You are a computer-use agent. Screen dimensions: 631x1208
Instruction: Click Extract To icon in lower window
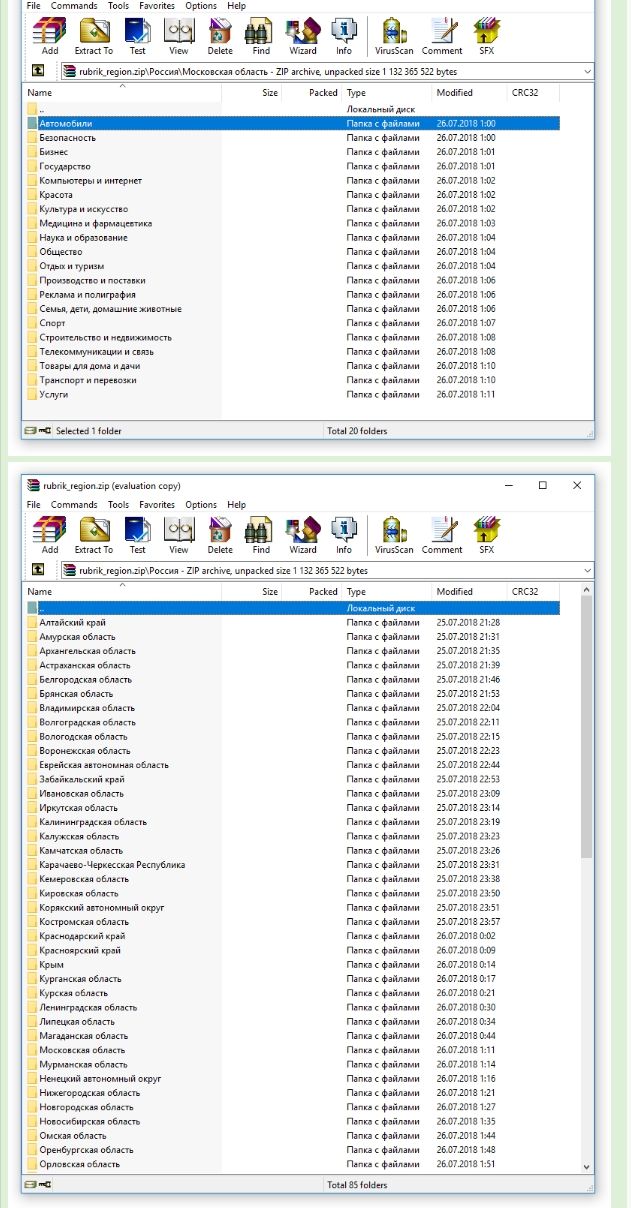point(94,535)
